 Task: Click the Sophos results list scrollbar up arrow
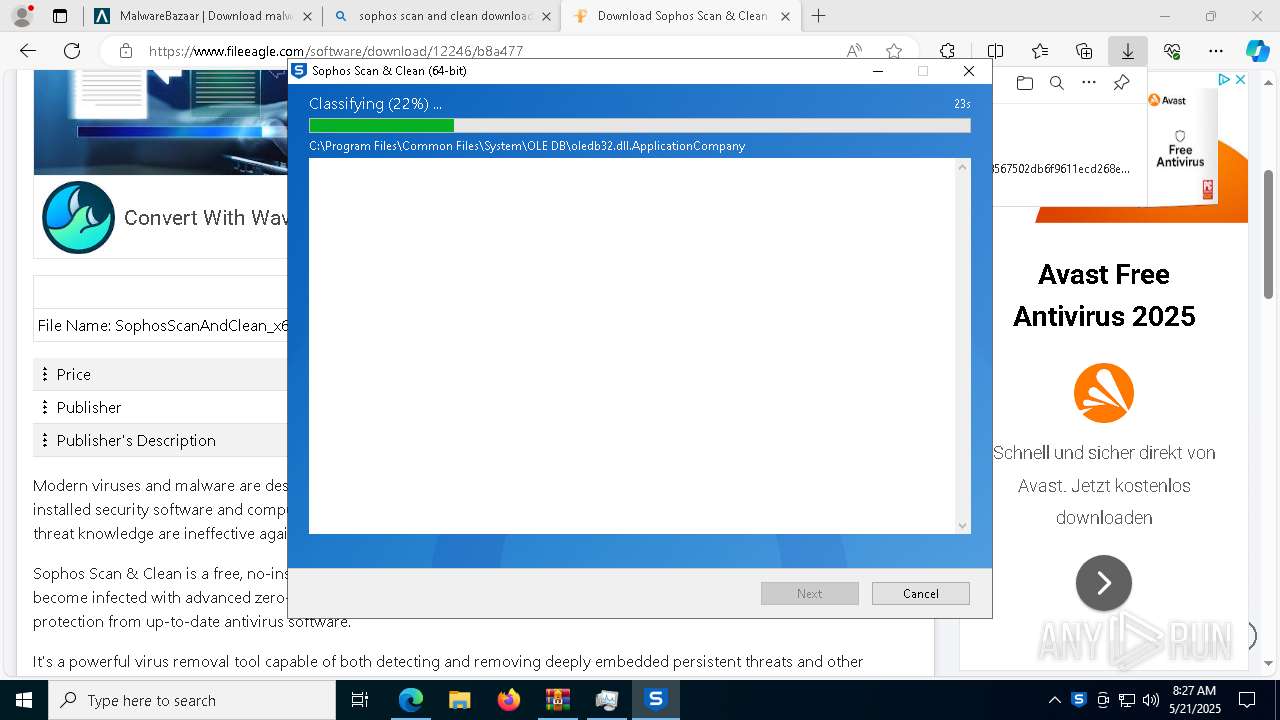962,166
